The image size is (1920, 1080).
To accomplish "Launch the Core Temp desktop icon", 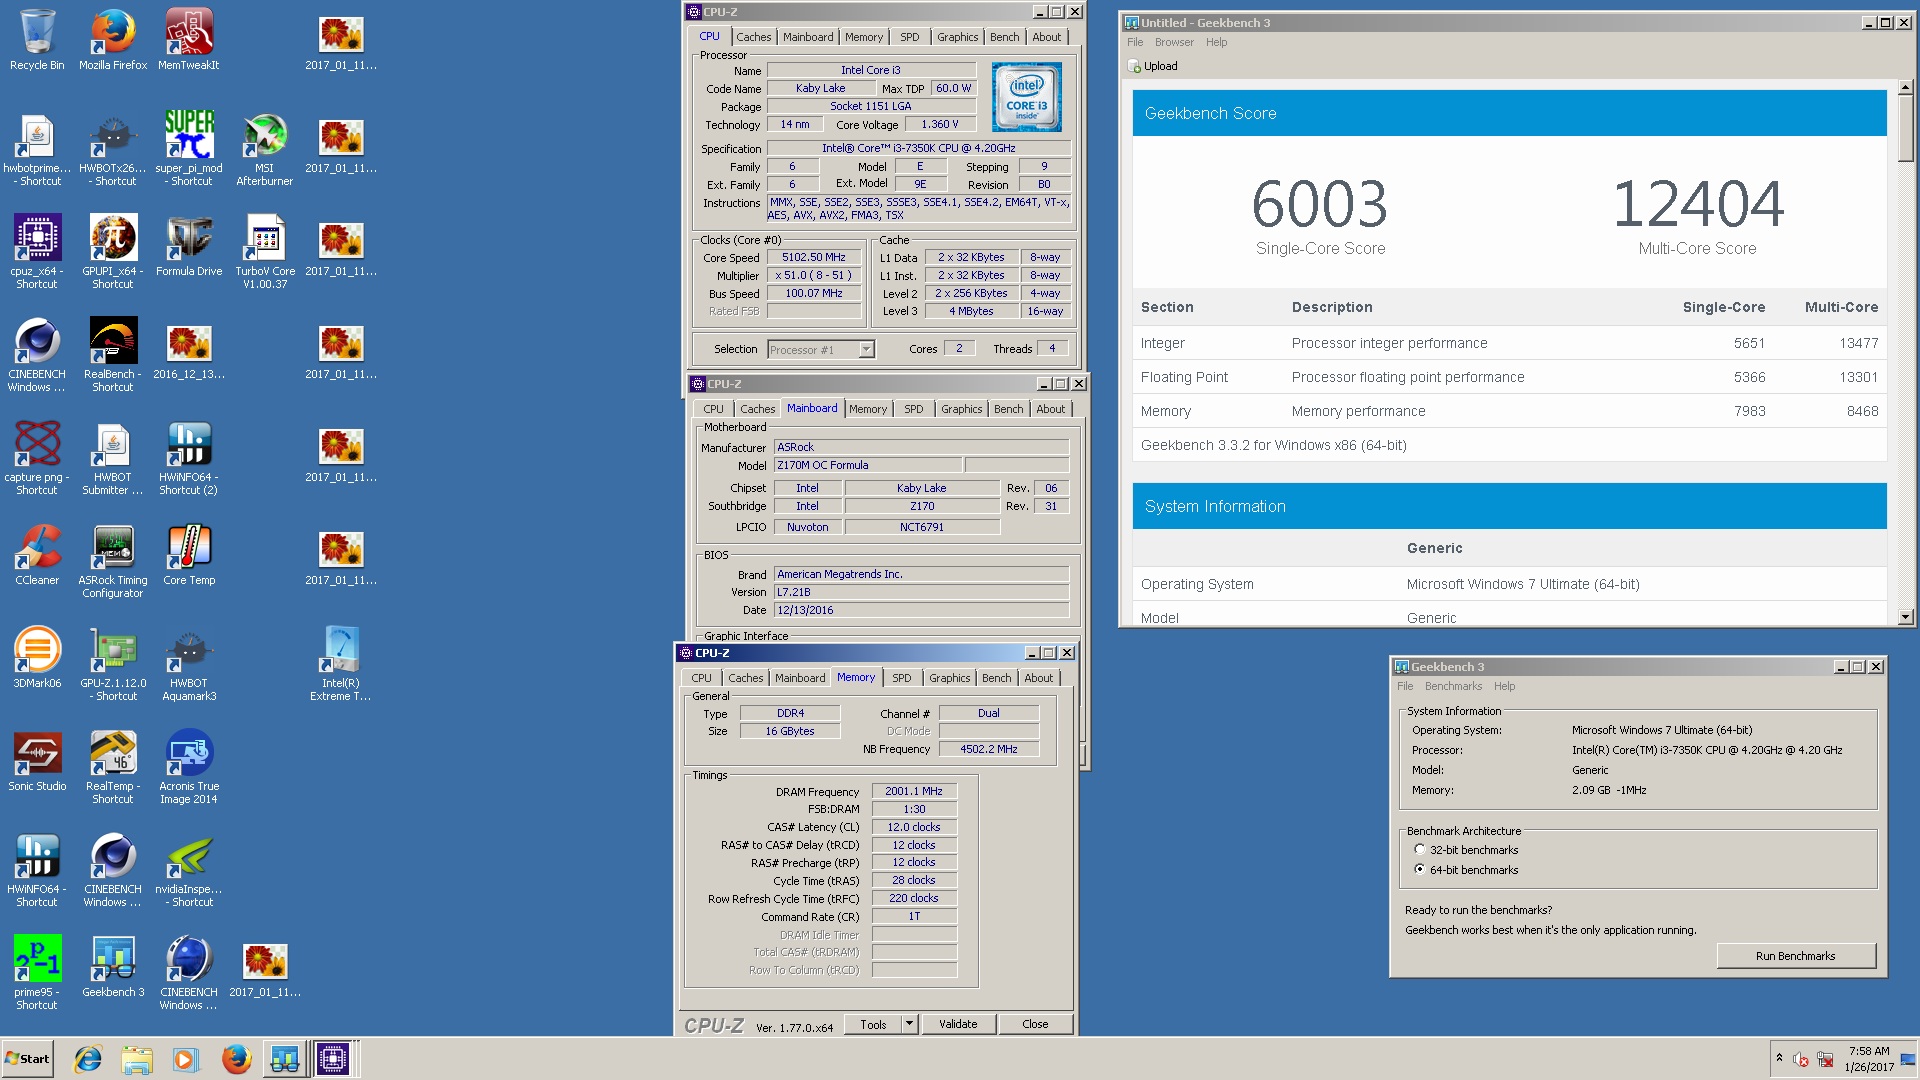I will (189, 554).
